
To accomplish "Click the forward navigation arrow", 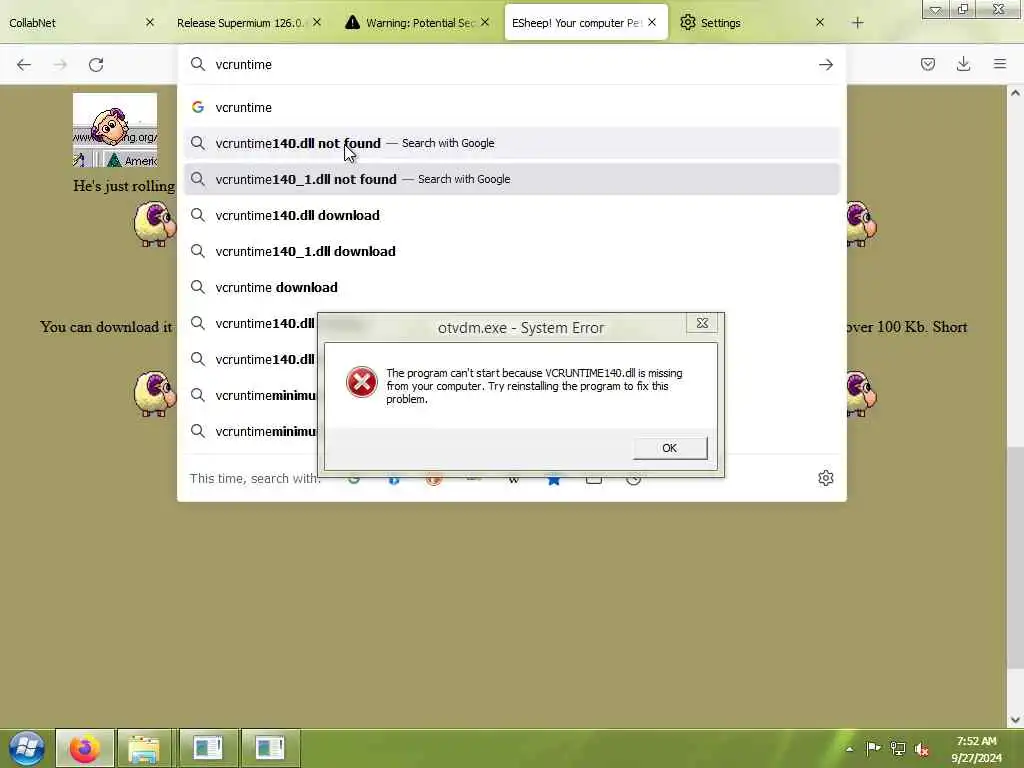I will pos(59,65).
